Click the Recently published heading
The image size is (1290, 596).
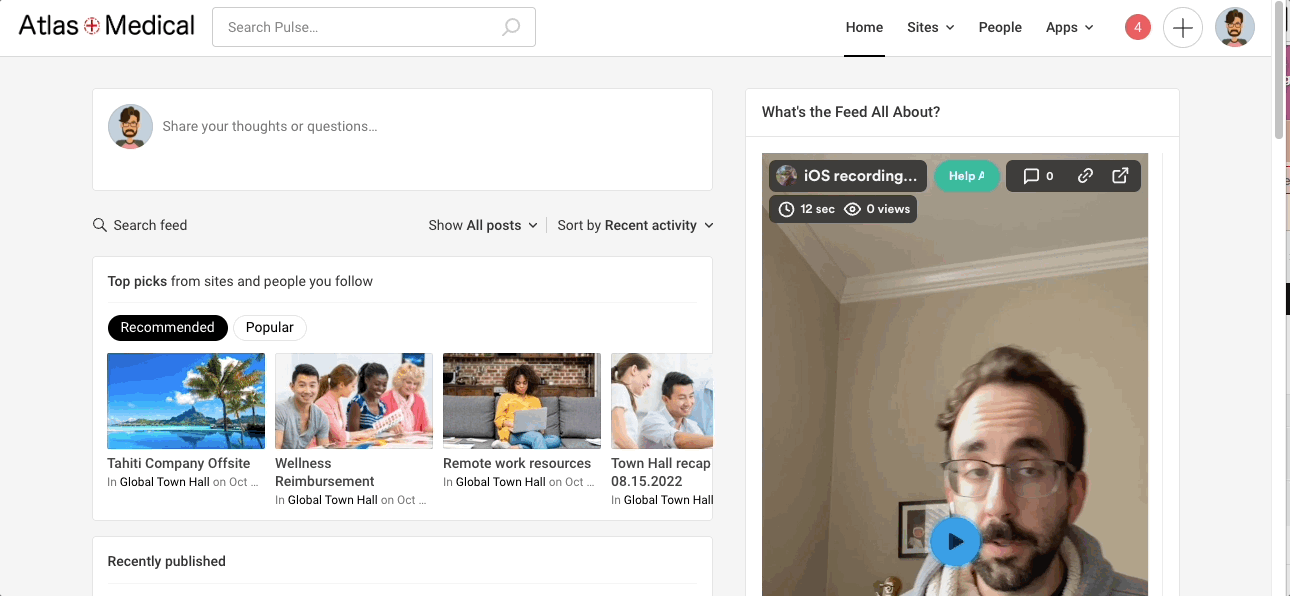tap(167, 561)
